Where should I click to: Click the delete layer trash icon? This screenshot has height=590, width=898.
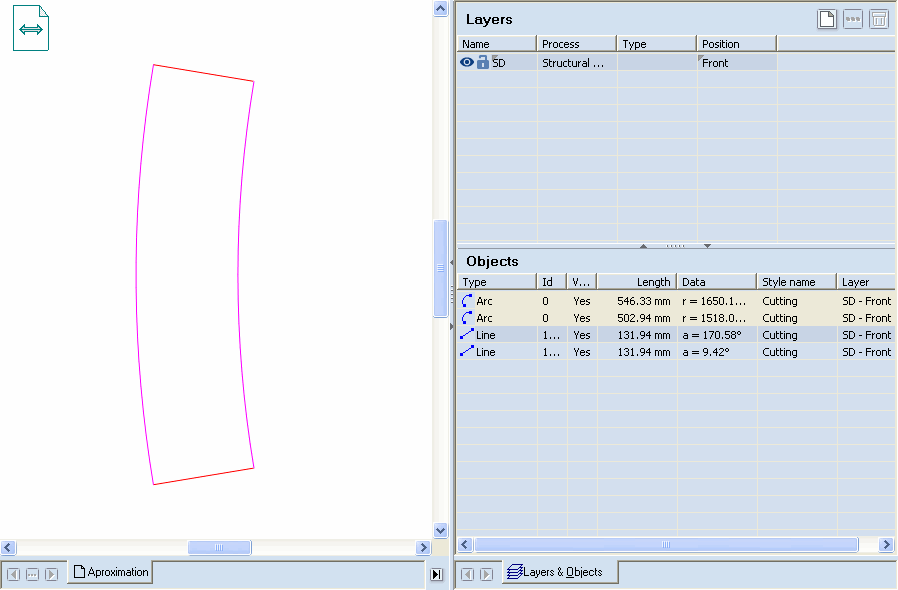tap(879, 19)
